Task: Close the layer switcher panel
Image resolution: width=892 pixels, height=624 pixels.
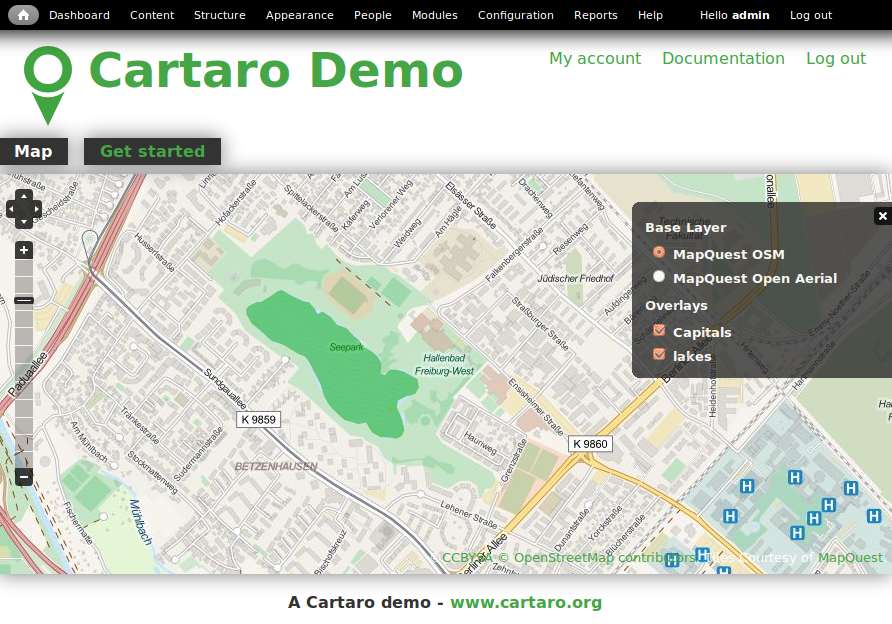Action: click(882, 216)
